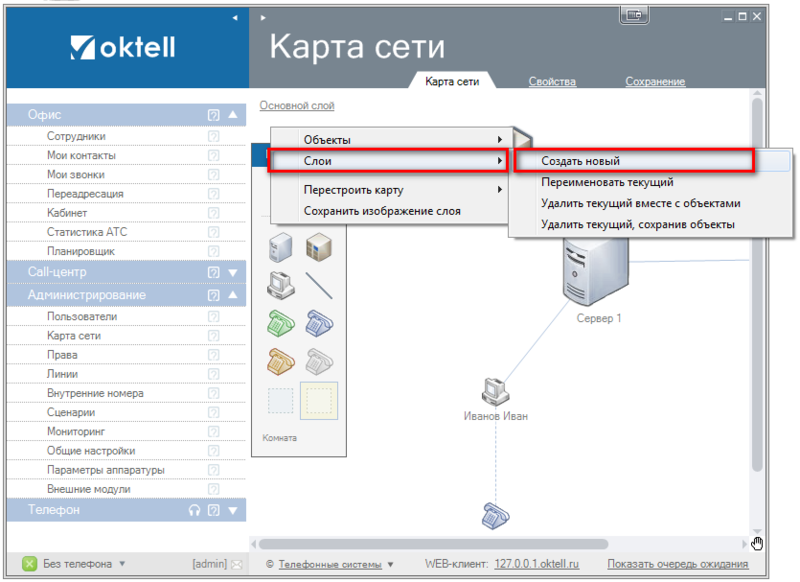
Task: Select the orange telephone icon in palette
Action: [x=281, y=361]
